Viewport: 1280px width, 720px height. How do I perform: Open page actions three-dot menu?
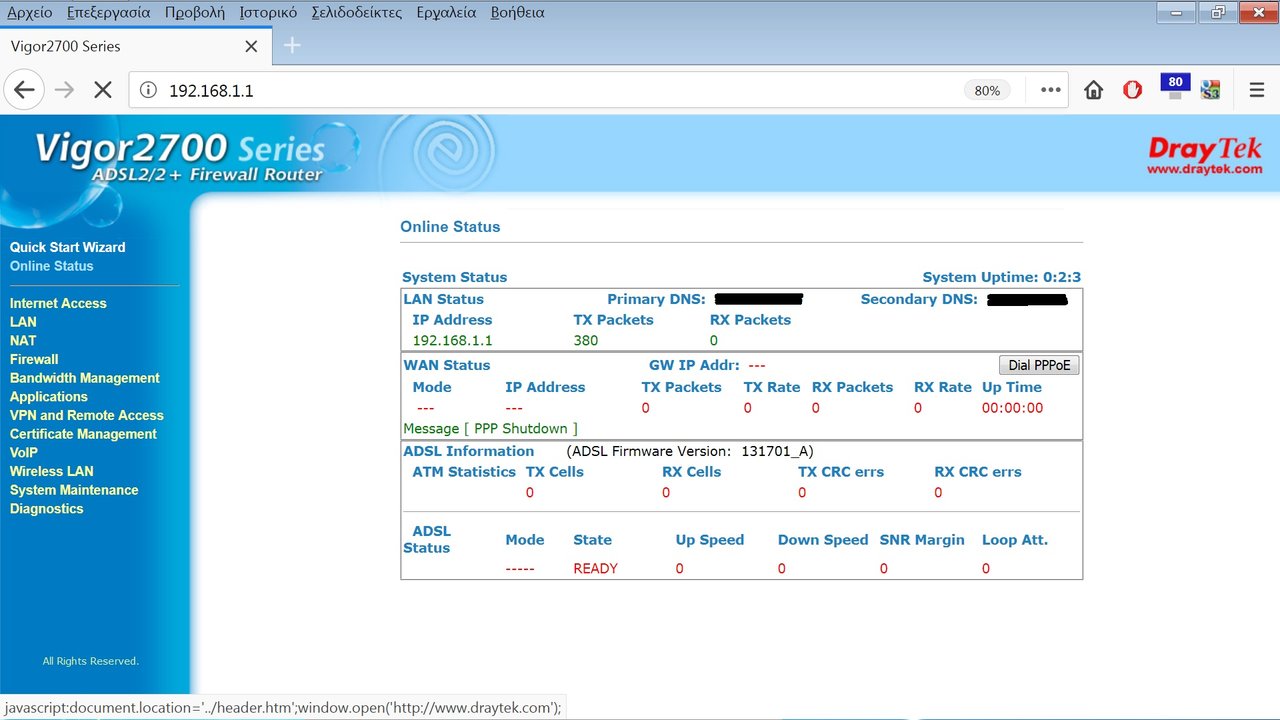(1050, 90)
